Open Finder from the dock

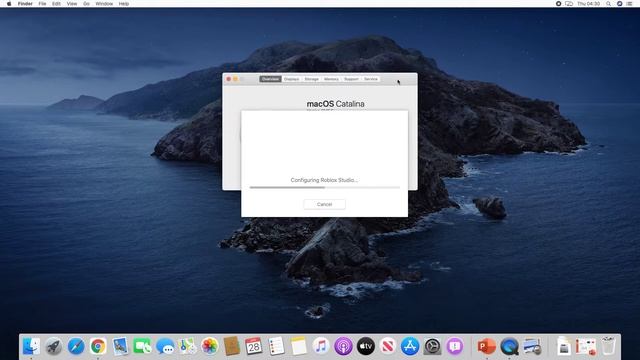31,346
